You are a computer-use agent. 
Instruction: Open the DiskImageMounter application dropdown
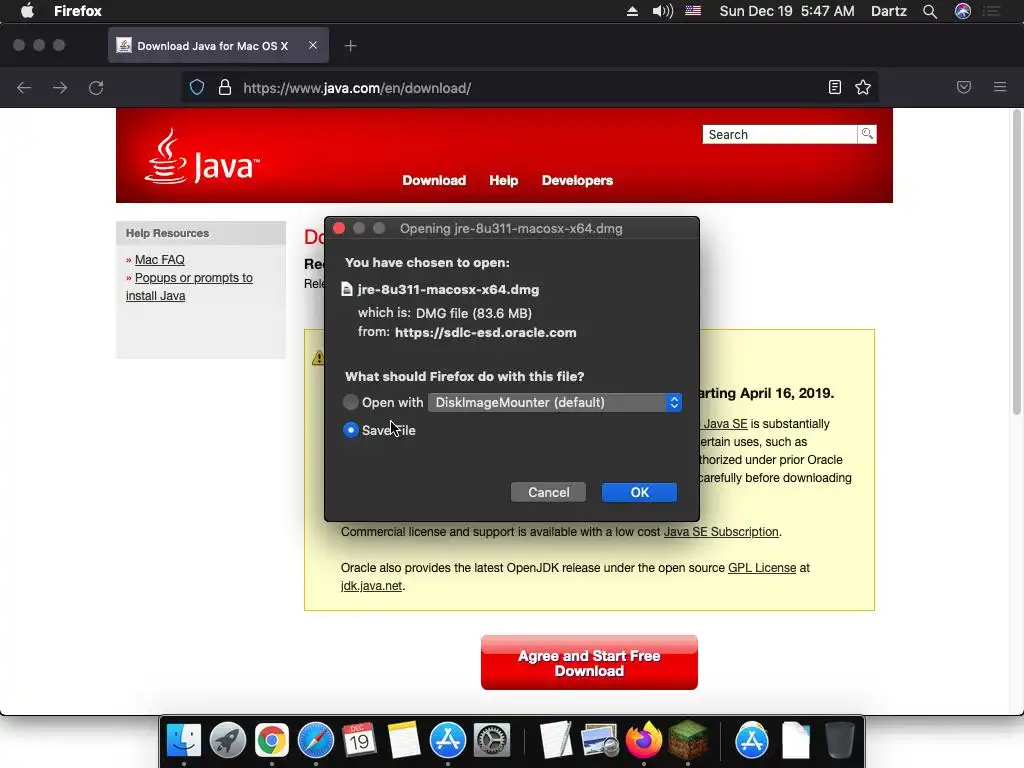click(x=555, y=402)
